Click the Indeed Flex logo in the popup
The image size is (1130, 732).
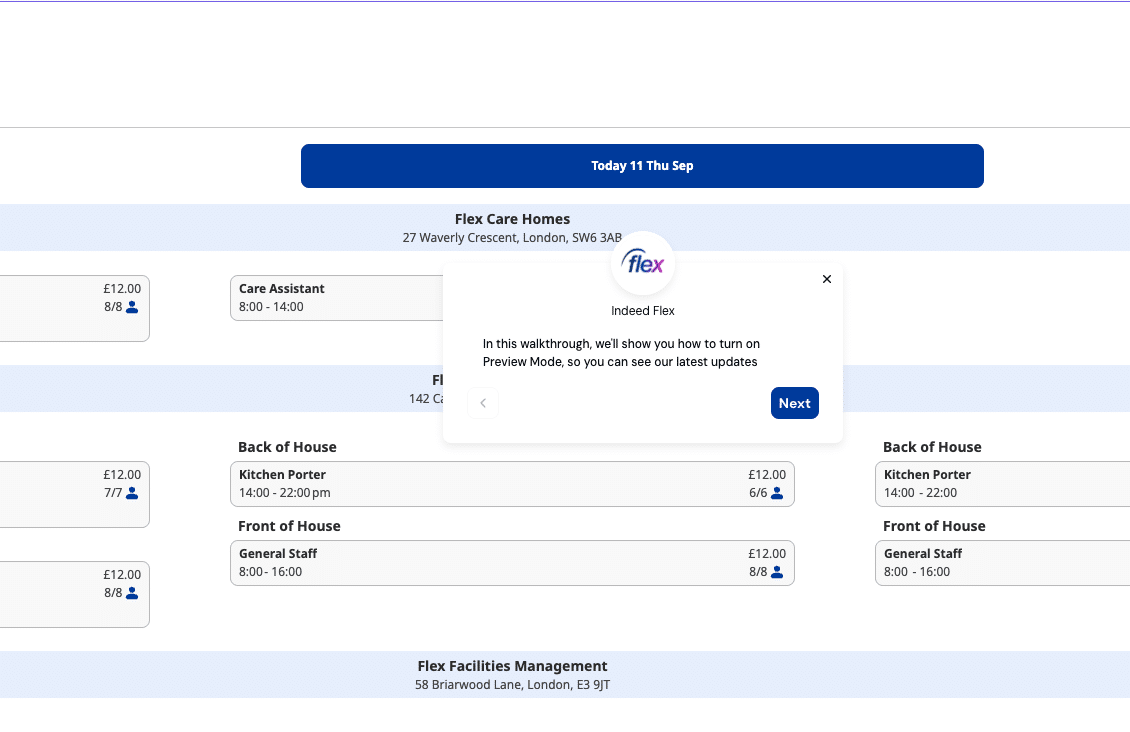click(642, 264)
